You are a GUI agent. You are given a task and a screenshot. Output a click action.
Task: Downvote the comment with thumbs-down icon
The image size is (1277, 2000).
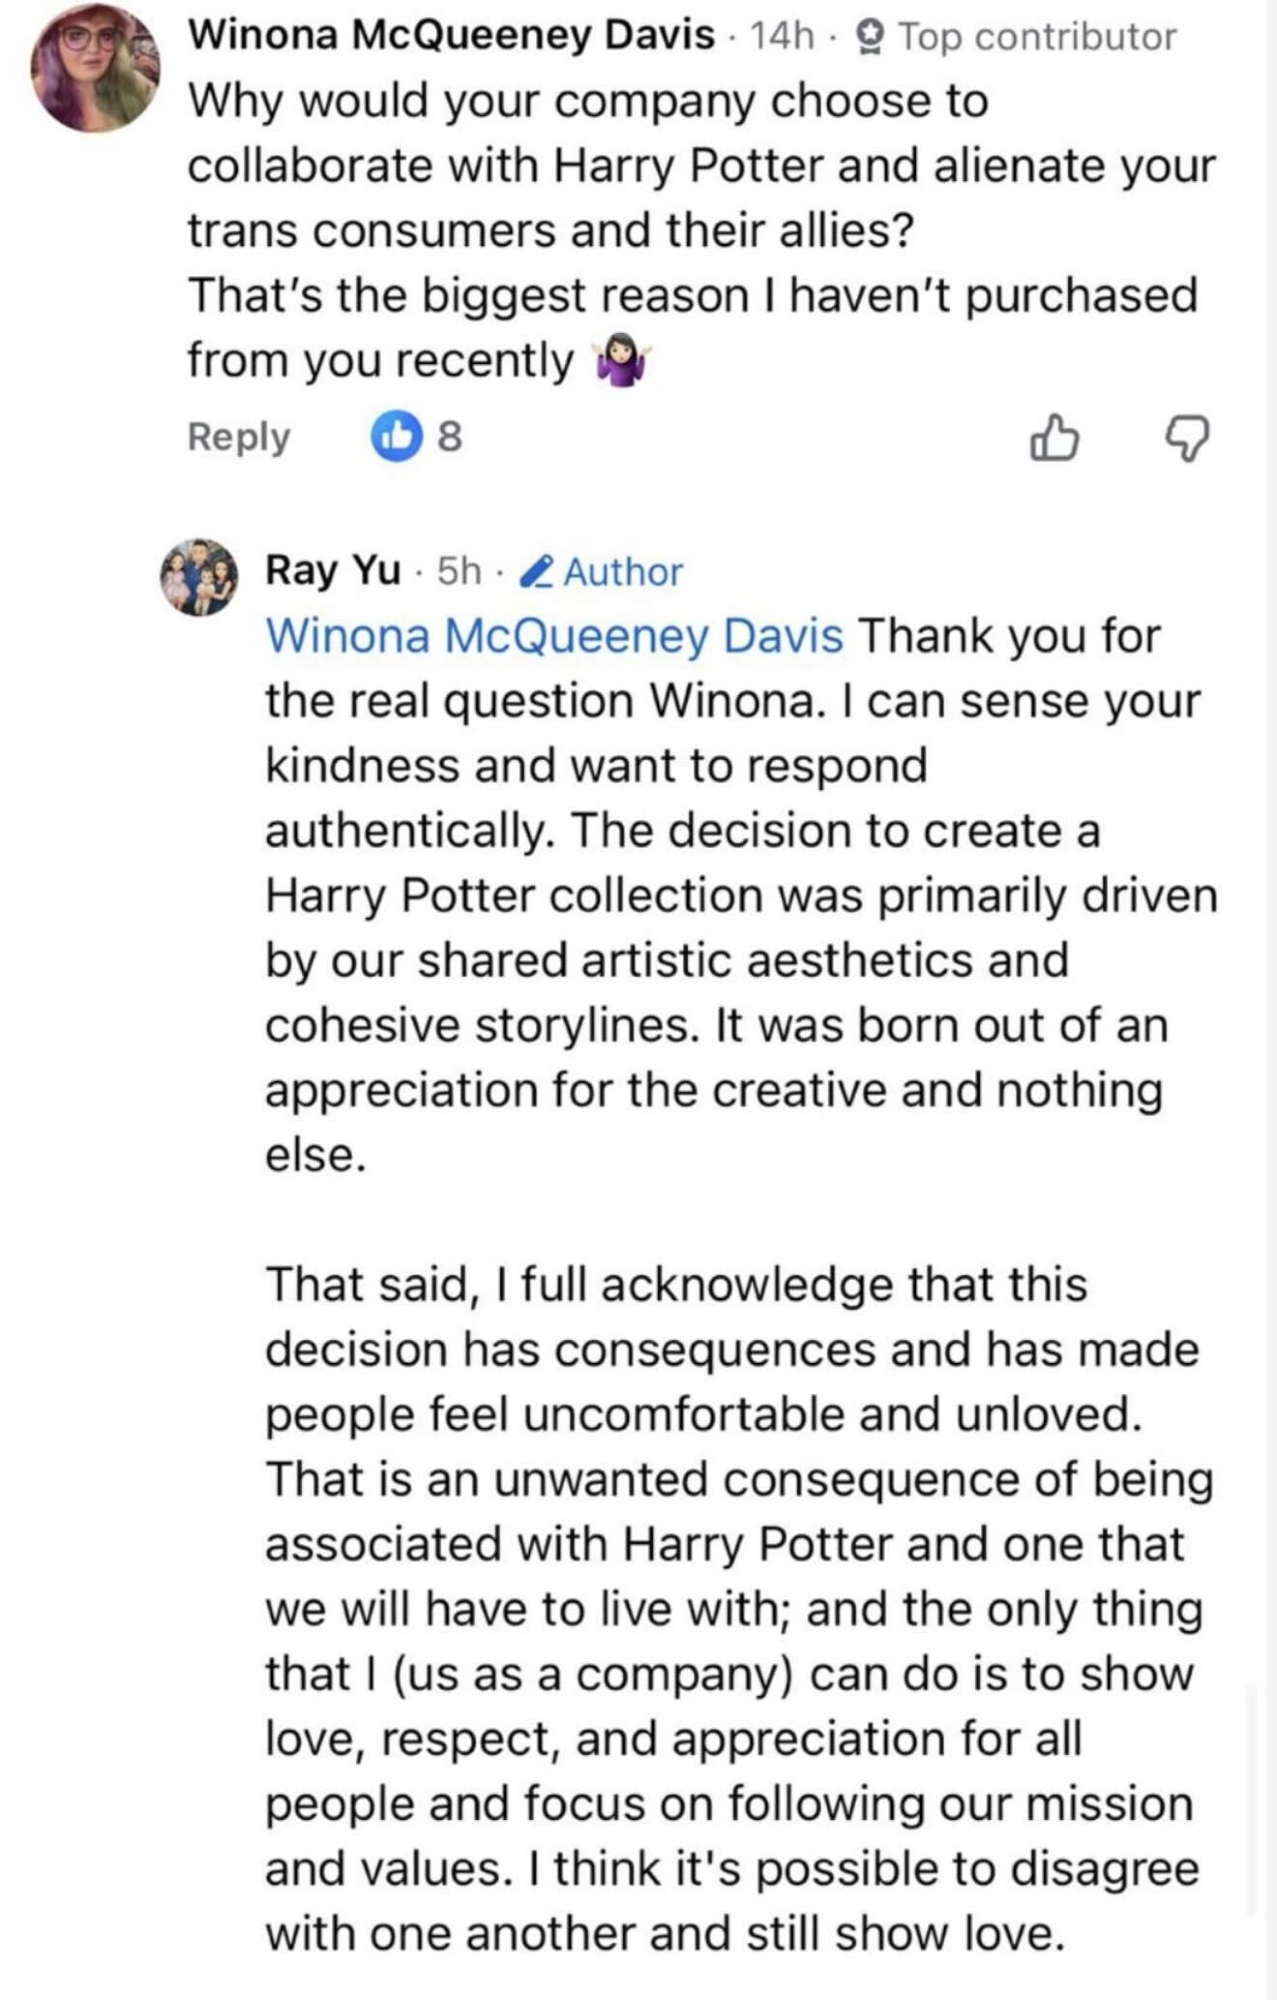point(1188,439)
